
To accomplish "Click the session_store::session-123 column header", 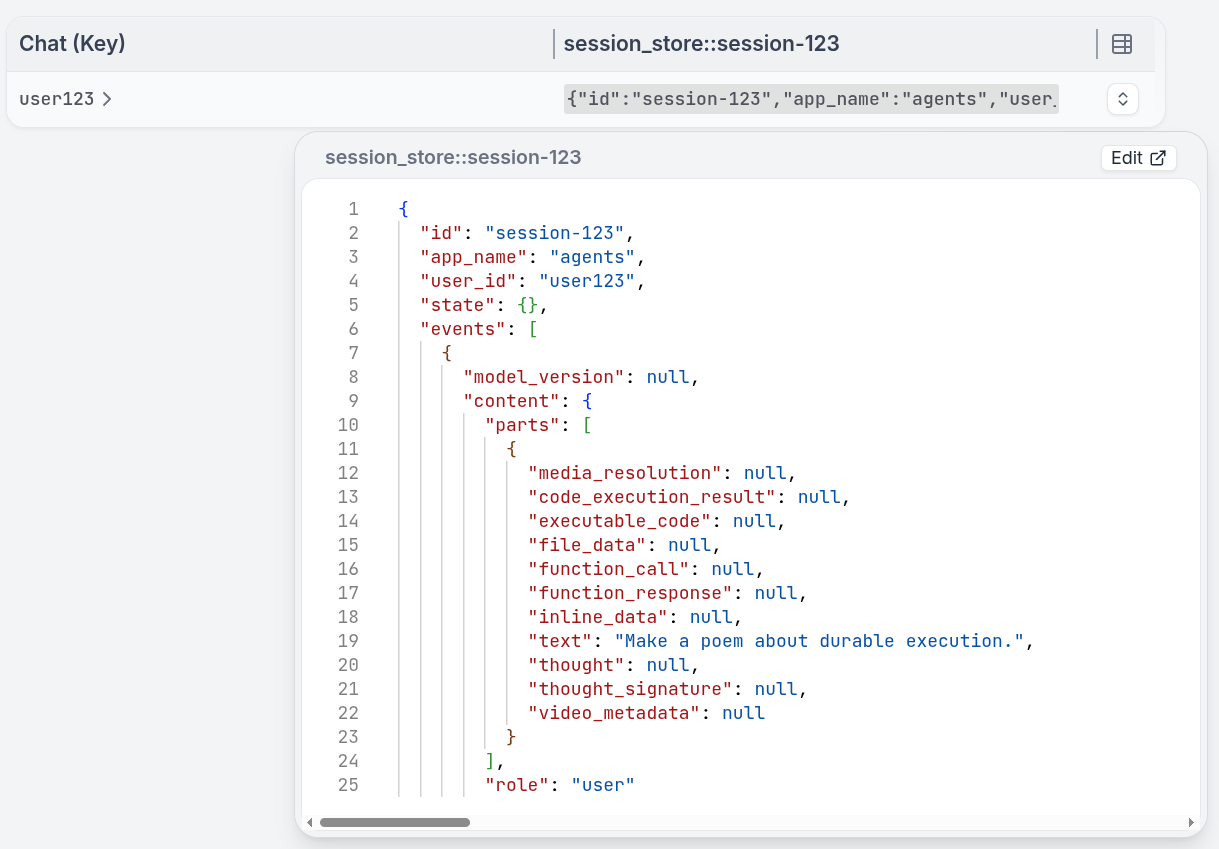I will point(701,44).
